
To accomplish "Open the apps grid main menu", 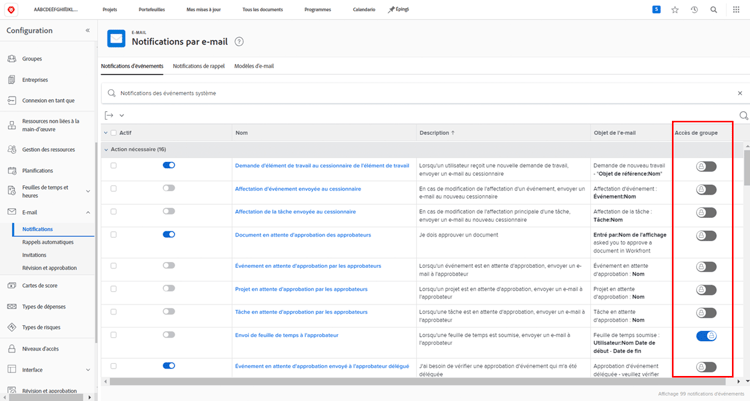I will click(737, 10).
